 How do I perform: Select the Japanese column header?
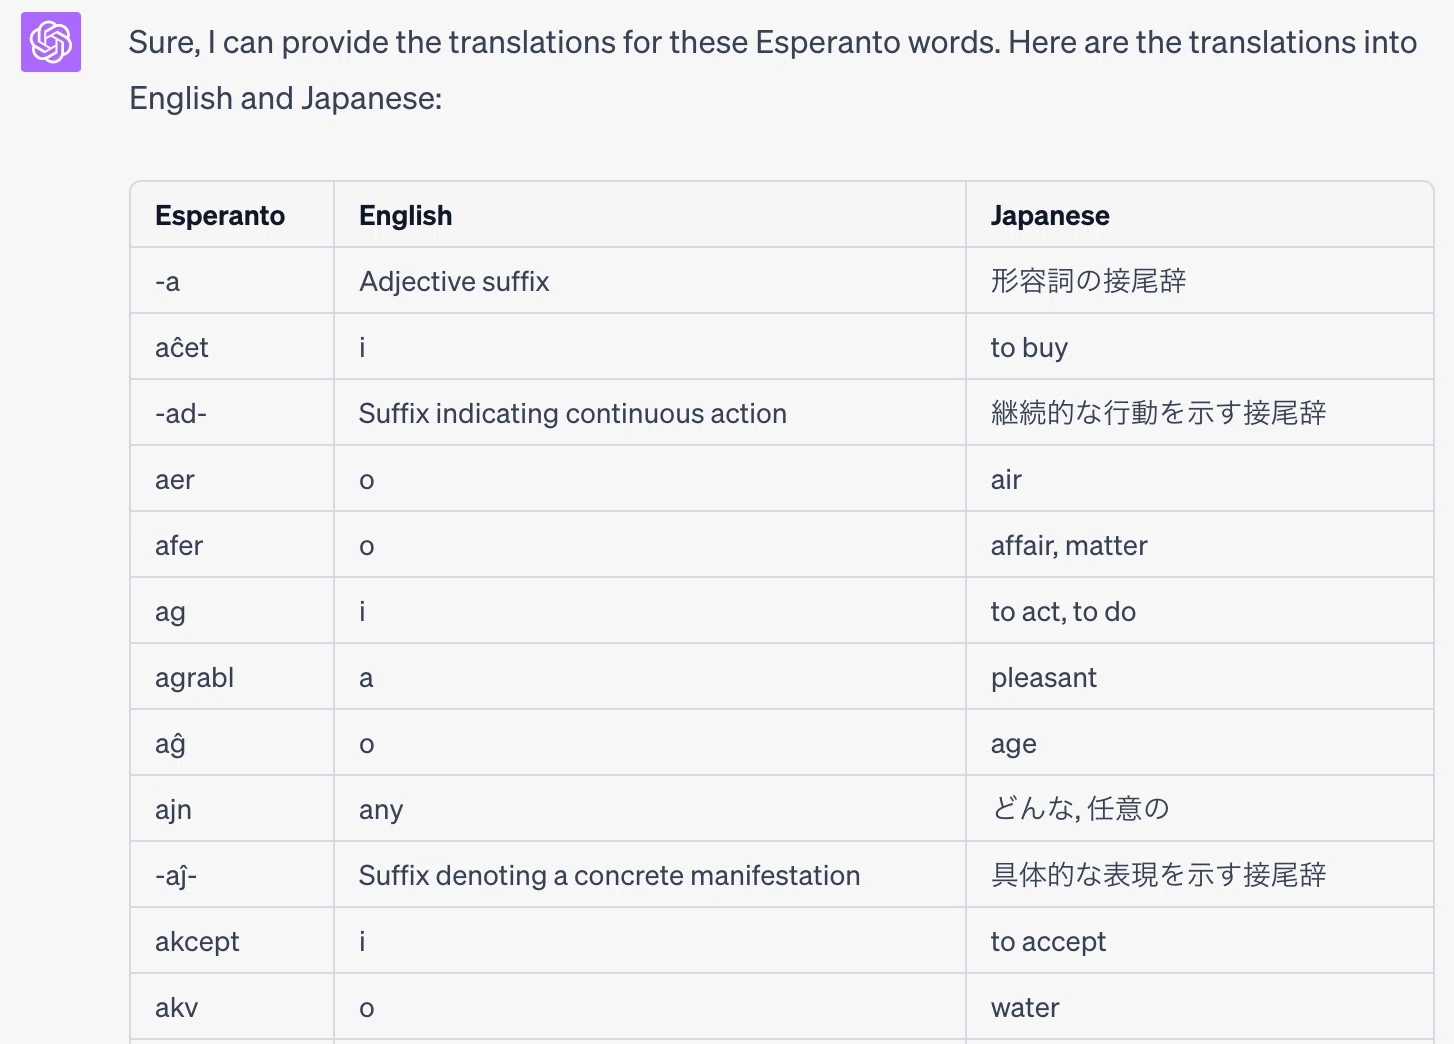1199,215
